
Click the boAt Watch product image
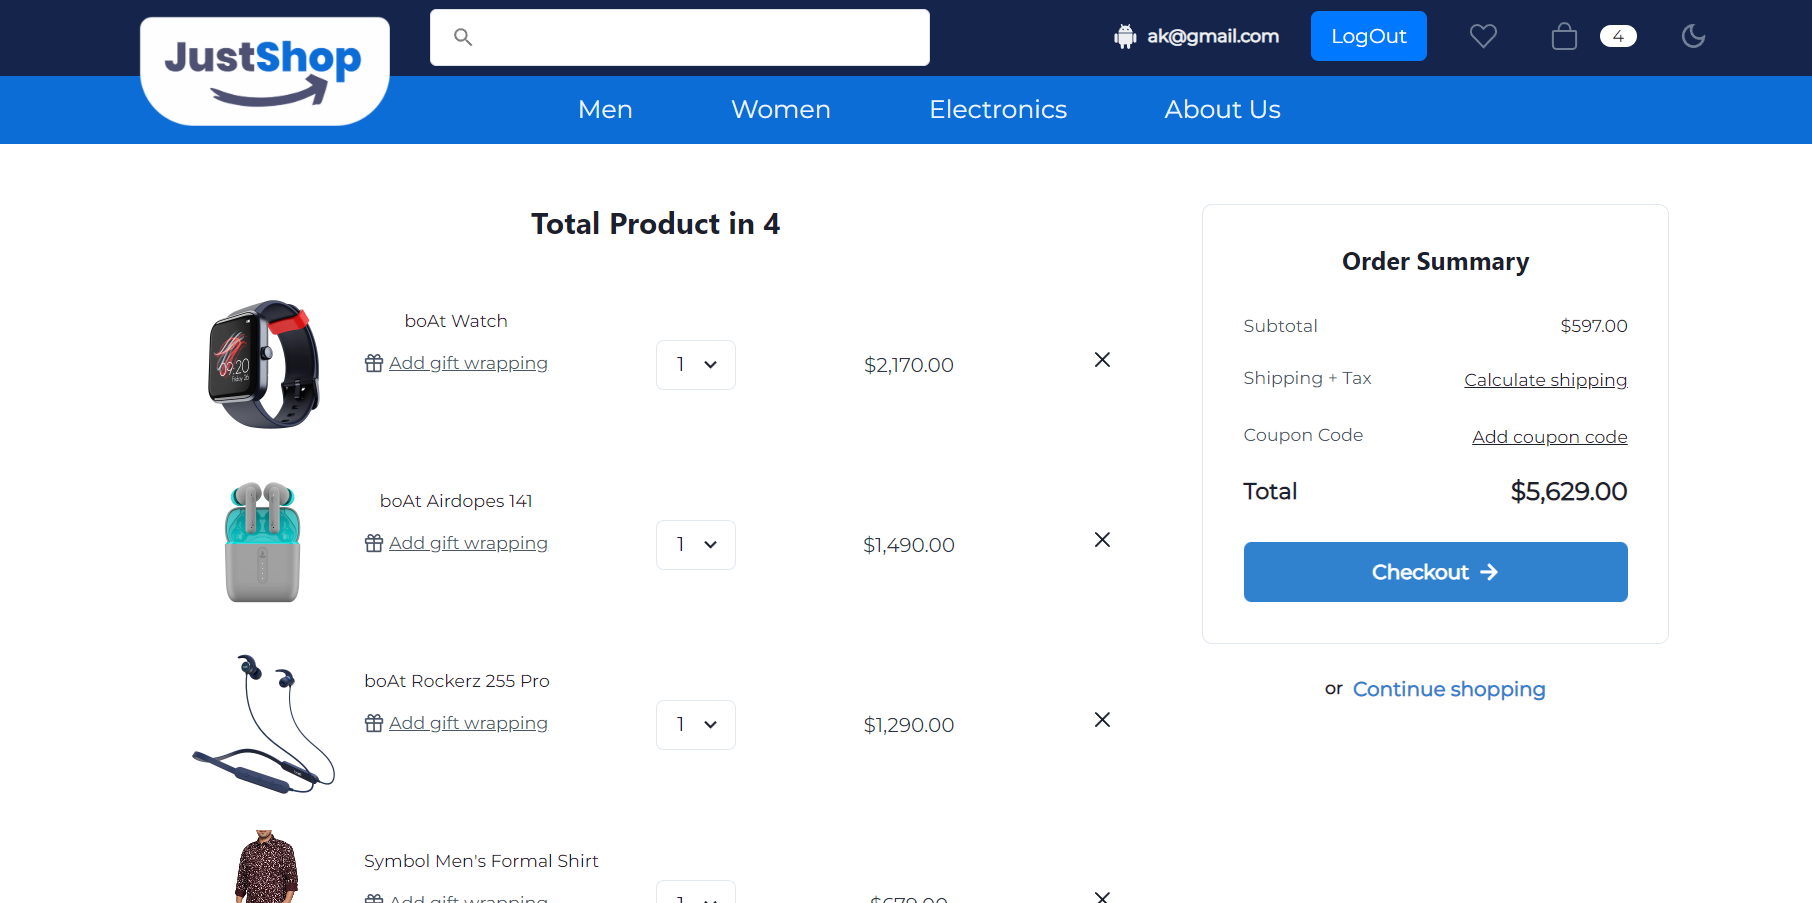click(x=264, y=364)
